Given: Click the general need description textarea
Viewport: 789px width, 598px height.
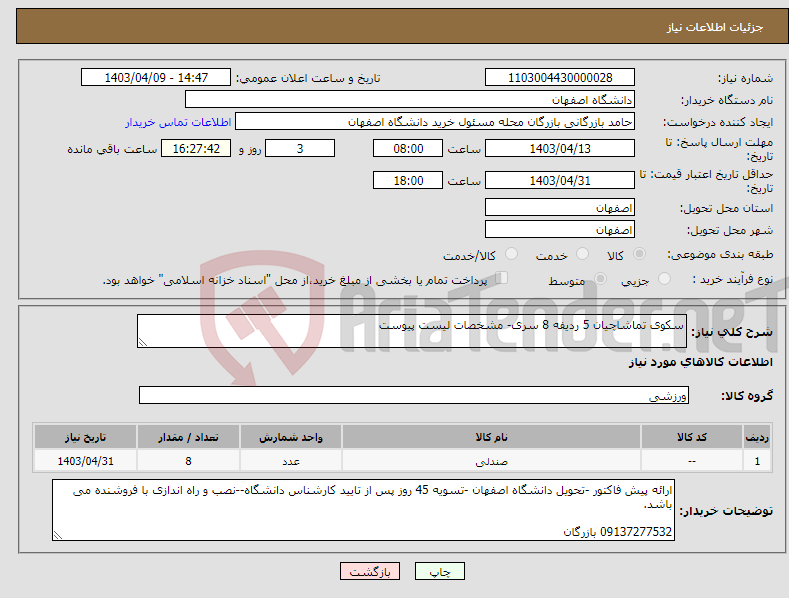Looking at the screenshot, I should [x=412, y=331].
